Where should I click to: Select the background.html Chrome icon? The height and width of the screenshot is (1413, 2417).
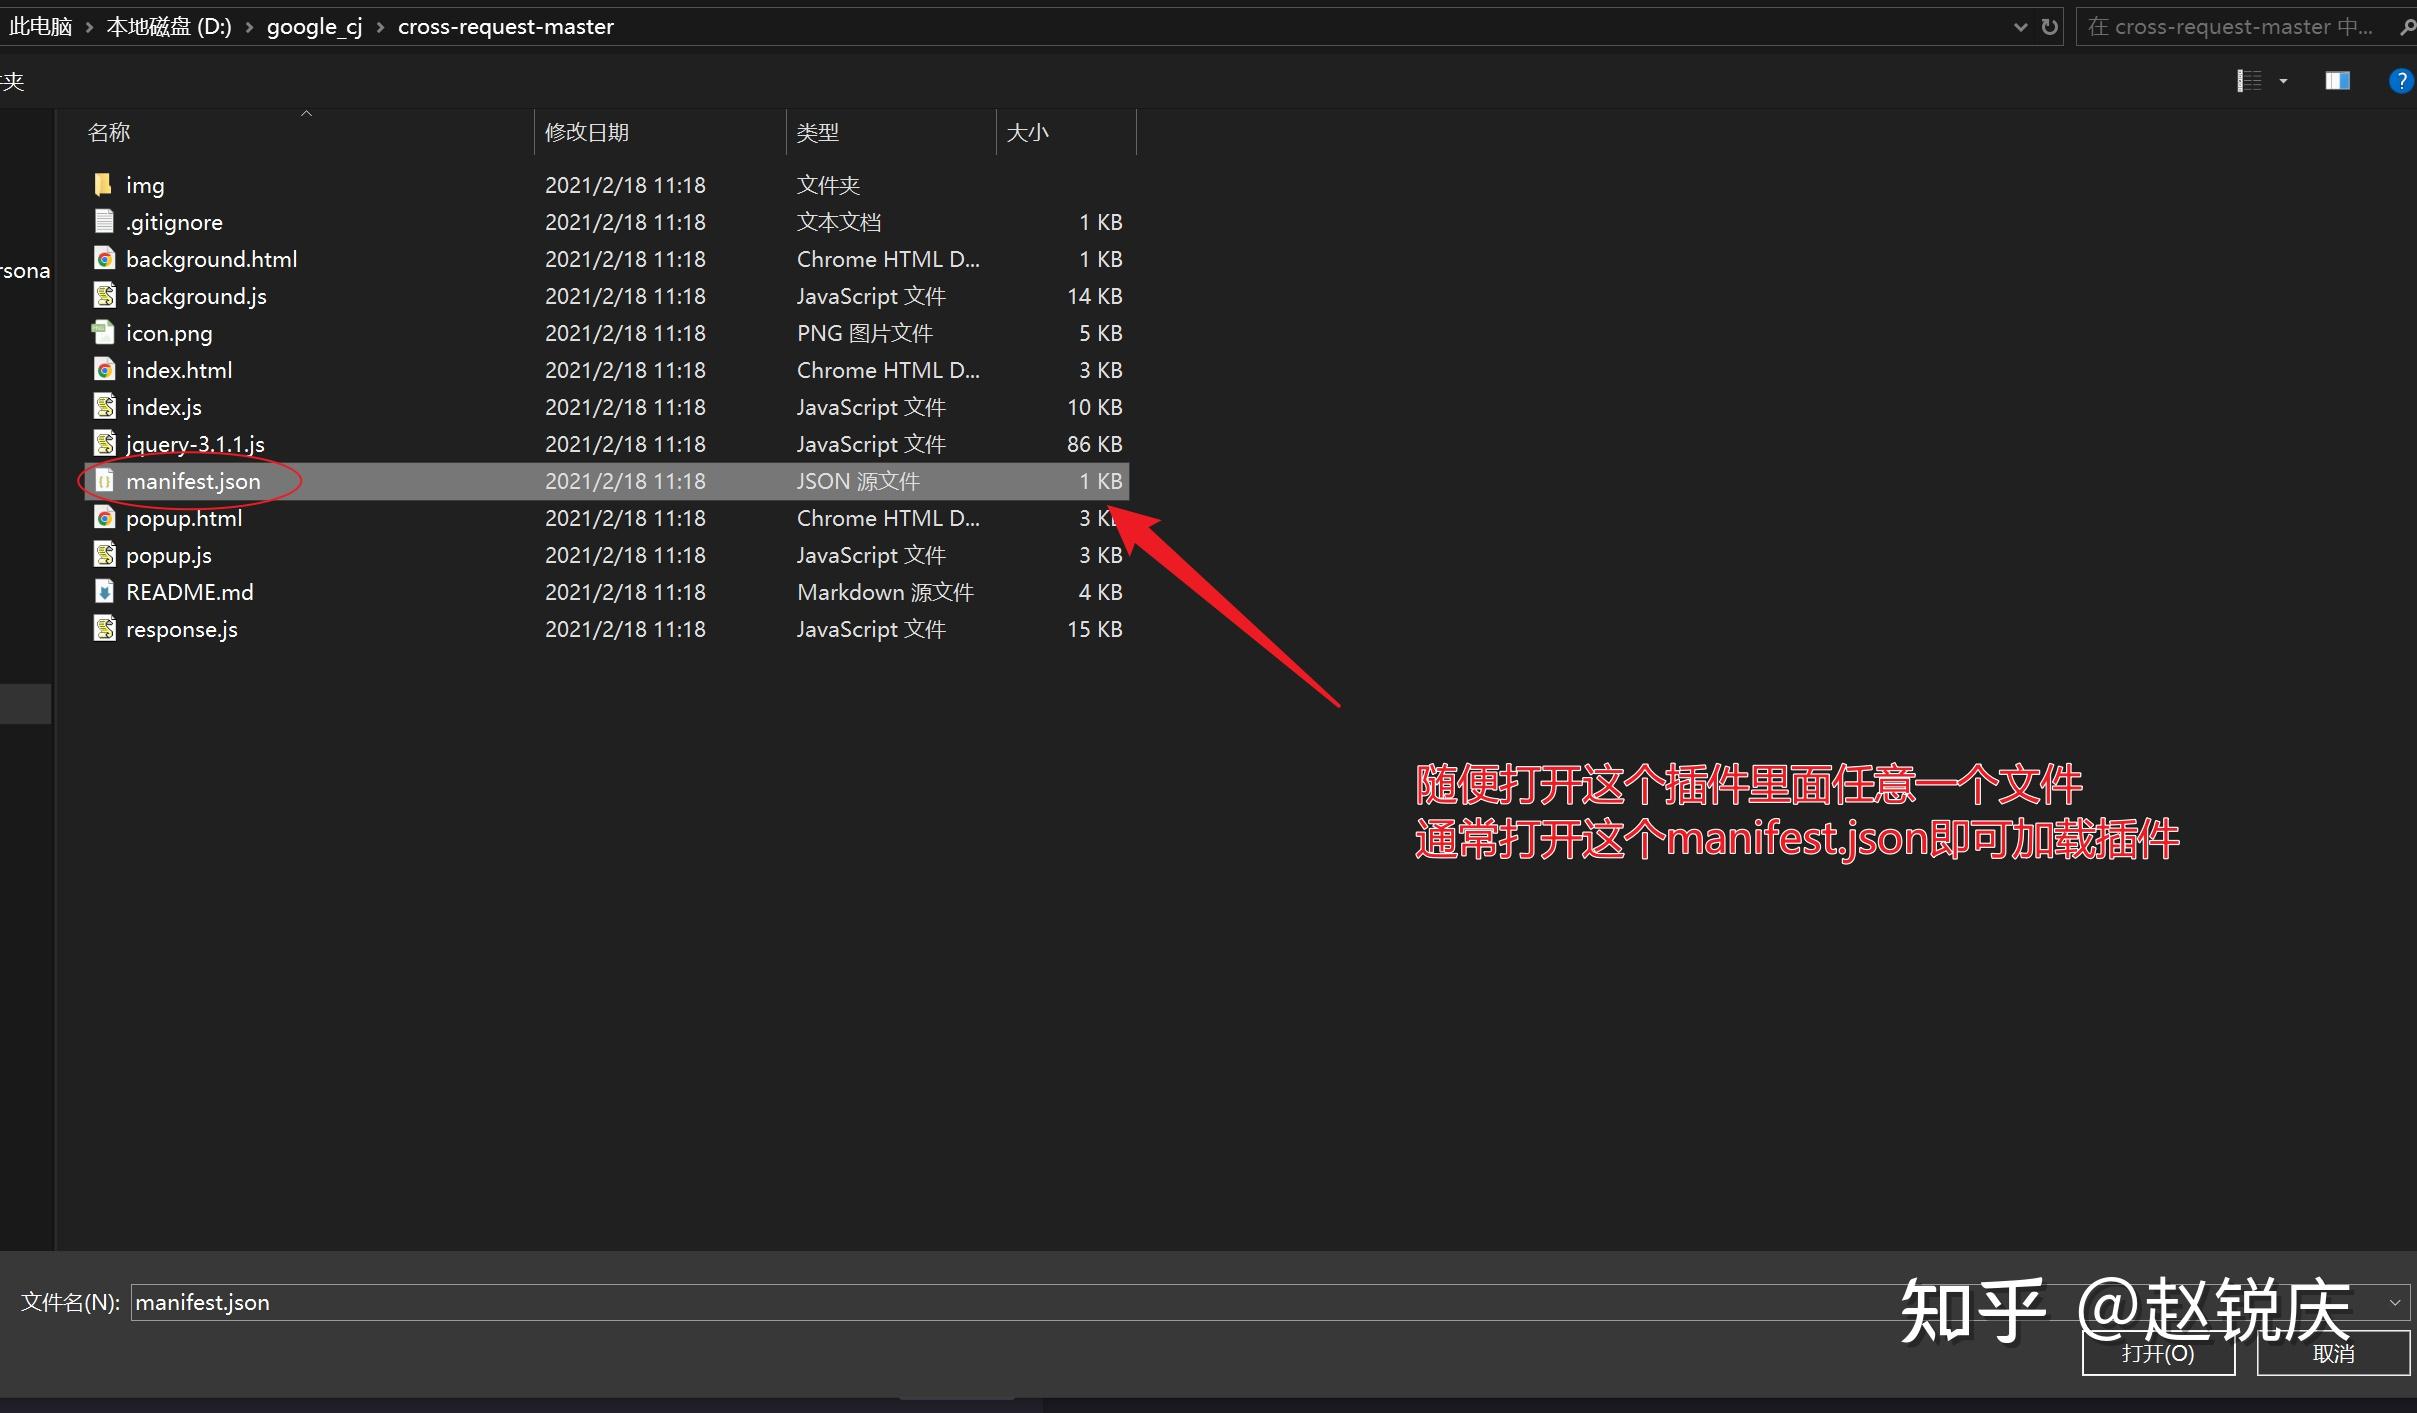(104, 258)
